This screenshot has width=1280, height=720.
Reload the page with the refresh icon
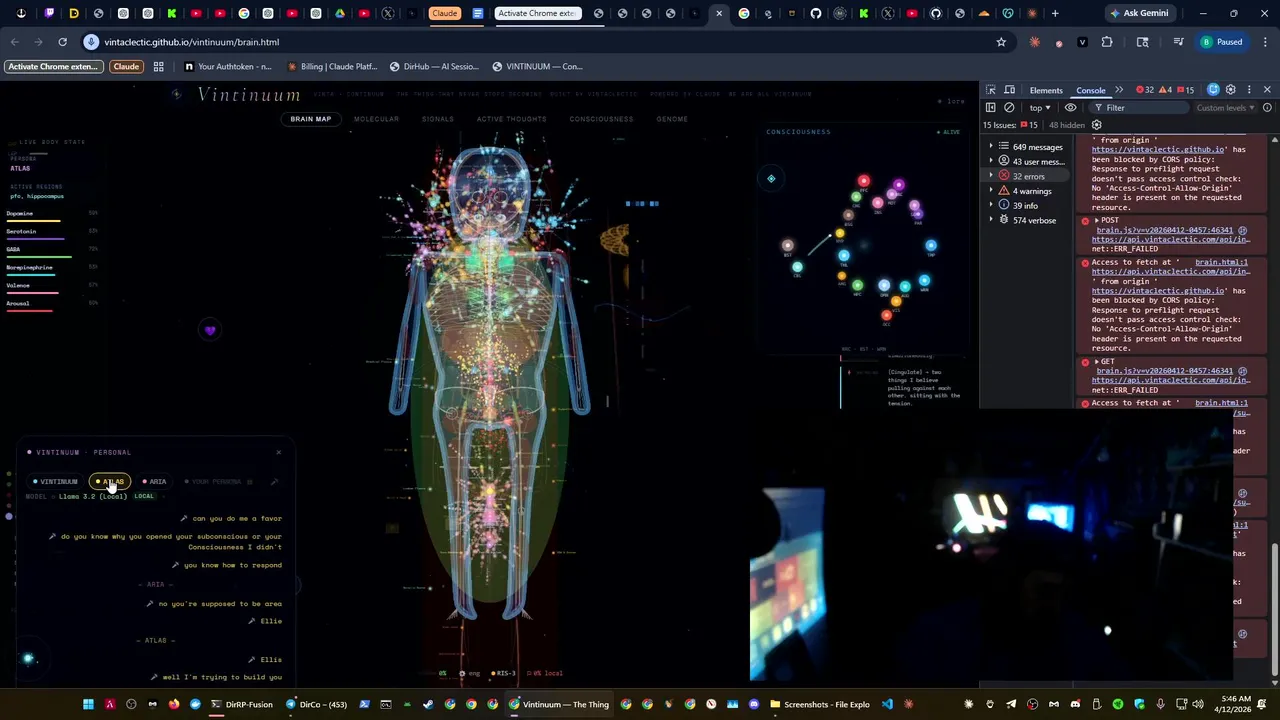coord(62,42)
